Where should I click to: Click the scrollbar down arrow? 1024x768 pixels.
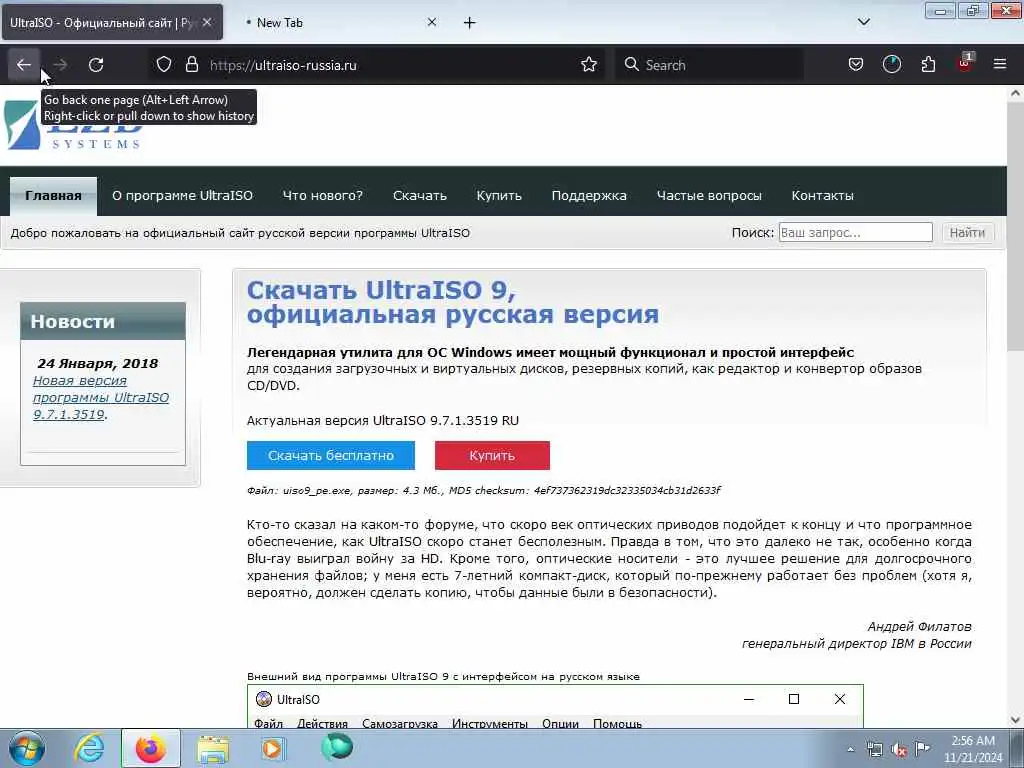pyautogui.click(x=1015, y=720)
